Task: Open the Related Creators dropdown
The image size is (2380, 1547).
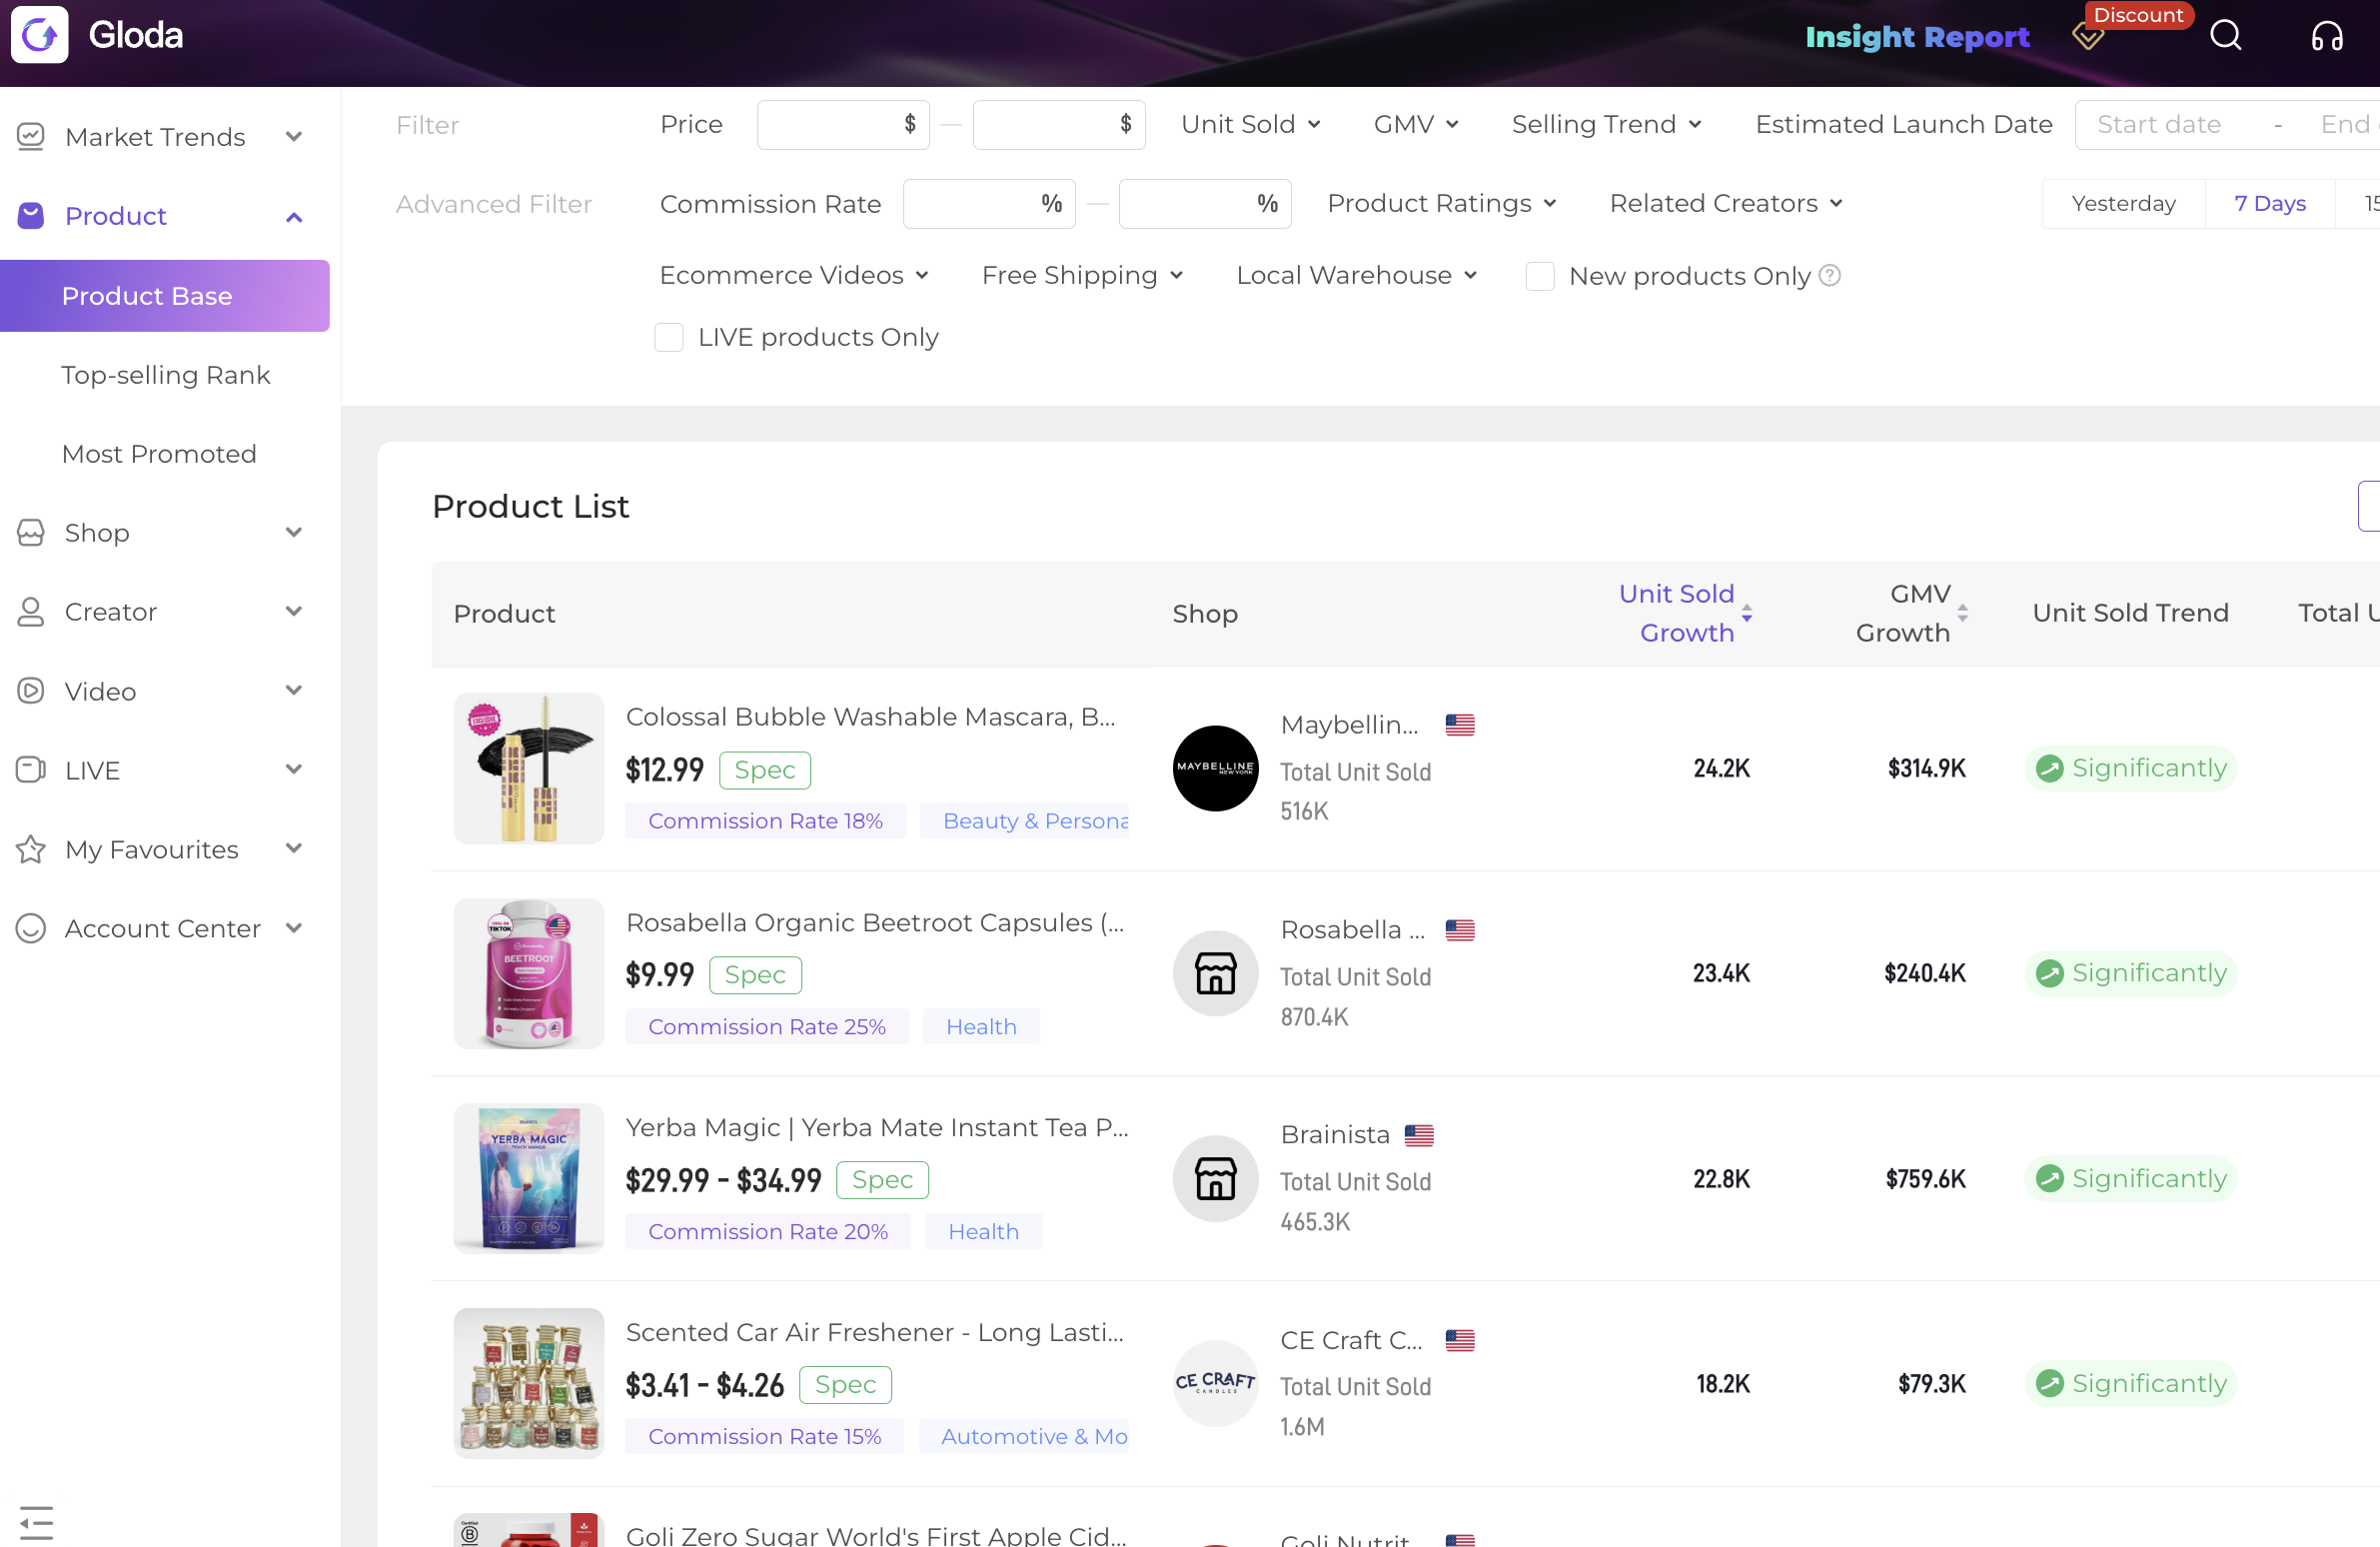Action: point(1726,203)
